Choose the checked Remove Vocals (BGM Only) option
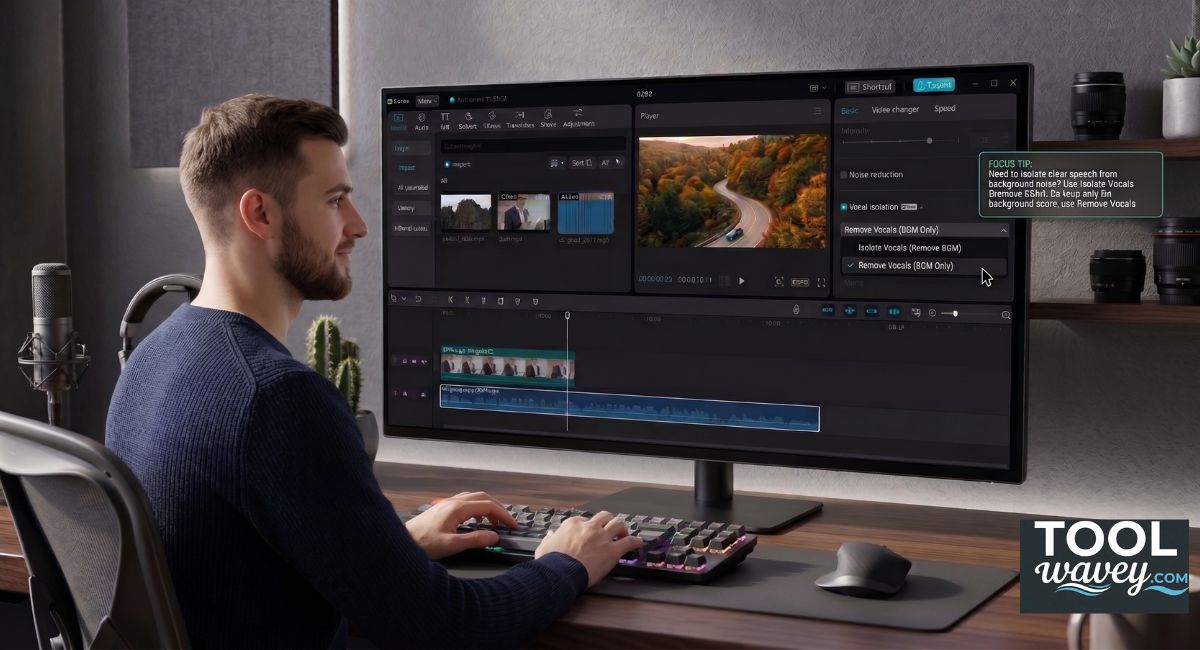1200x650 pixels. (924, 266)
